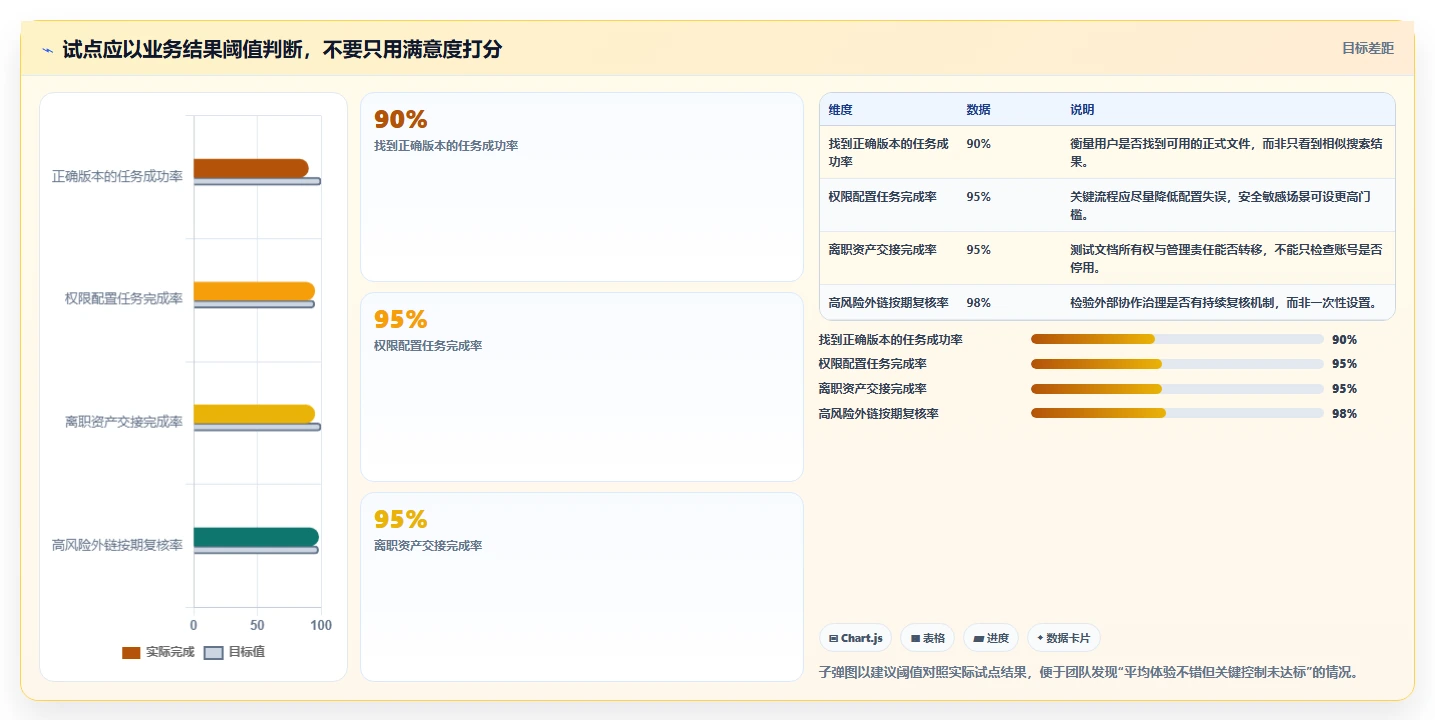The width and height of the screenshot is (1435, 720).
Task: Click the 98% value in the table
Action: [979, 302]
